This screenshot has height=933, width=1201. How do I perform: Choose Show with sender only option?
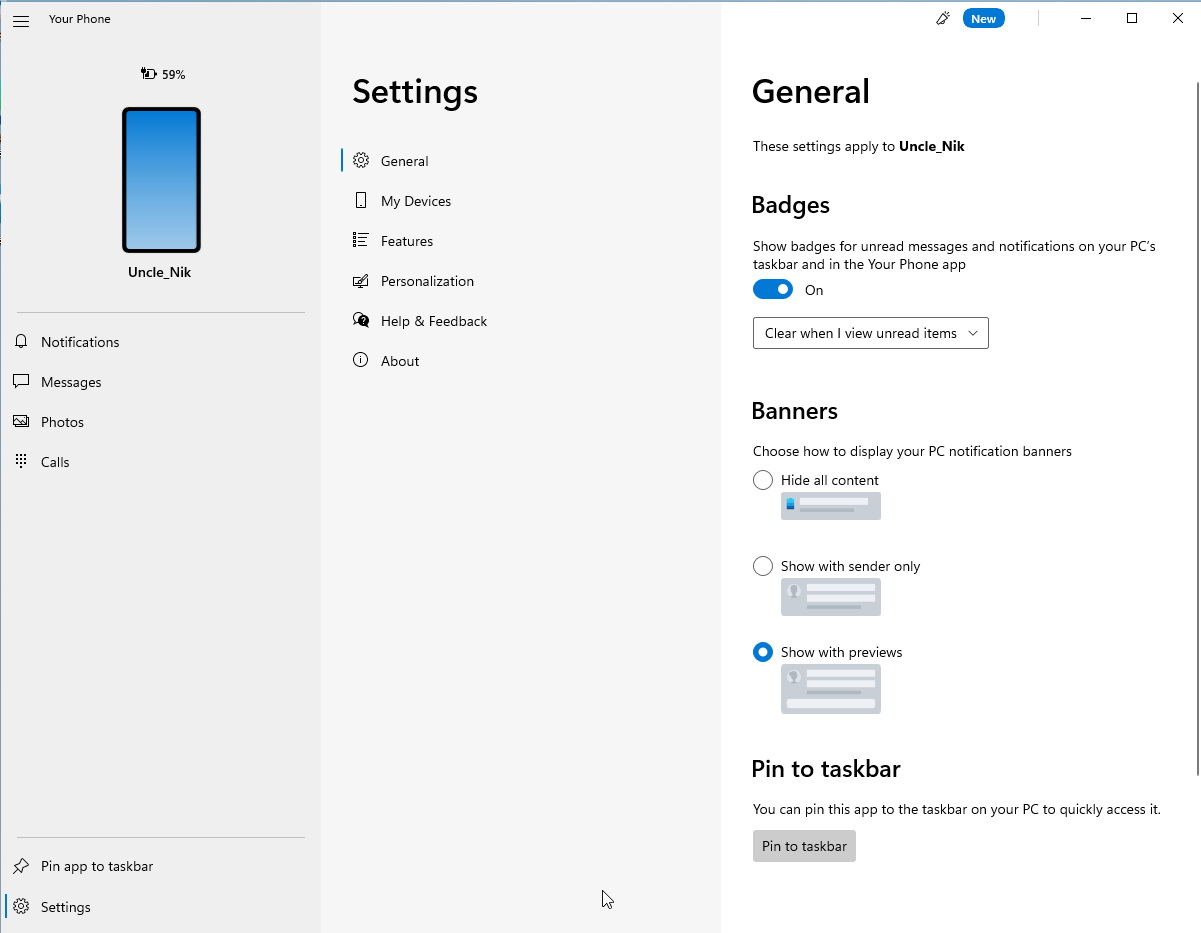click(x=763, y=566)
